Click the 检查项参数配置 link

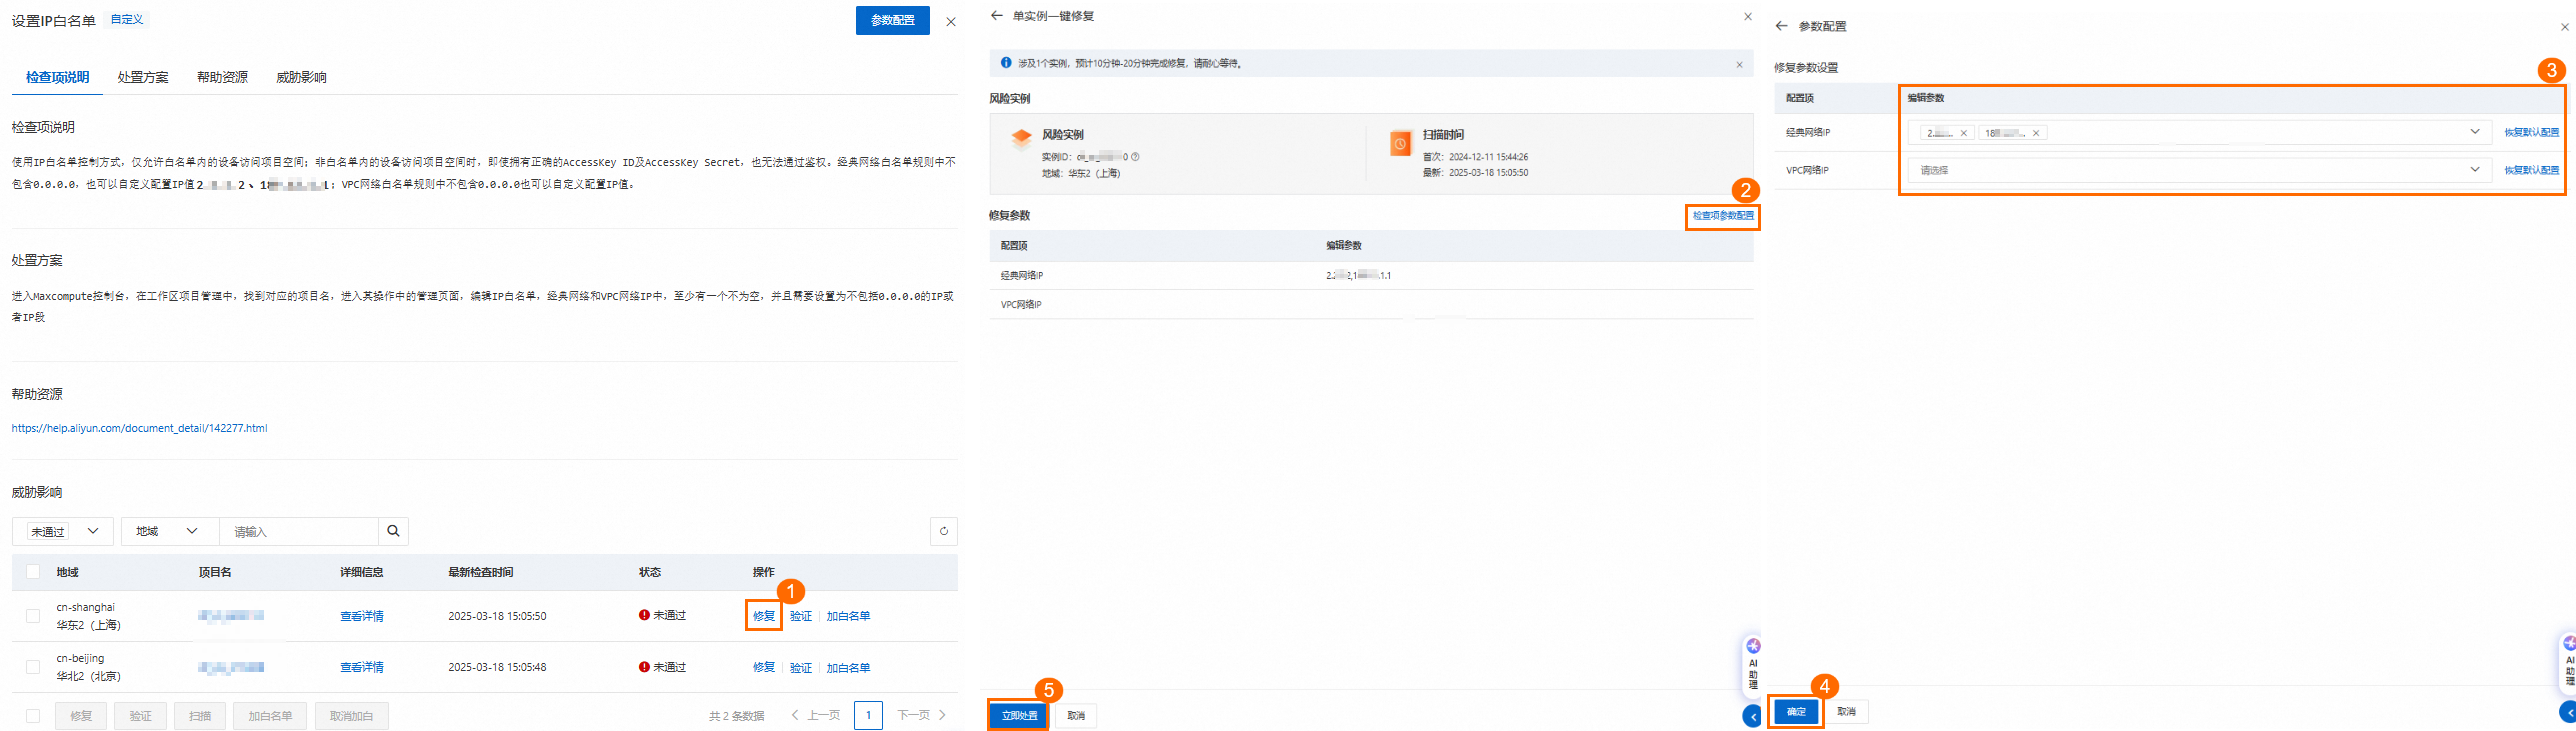coord(1723,216)
